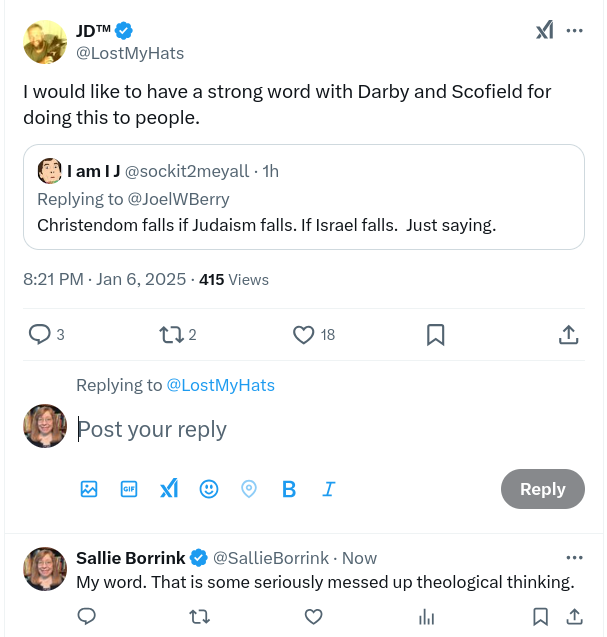Image resolution: width=607 pixels, height=637 pixels.
Task: Toggle bold formatting in reply composer
Action: (289, 489)
